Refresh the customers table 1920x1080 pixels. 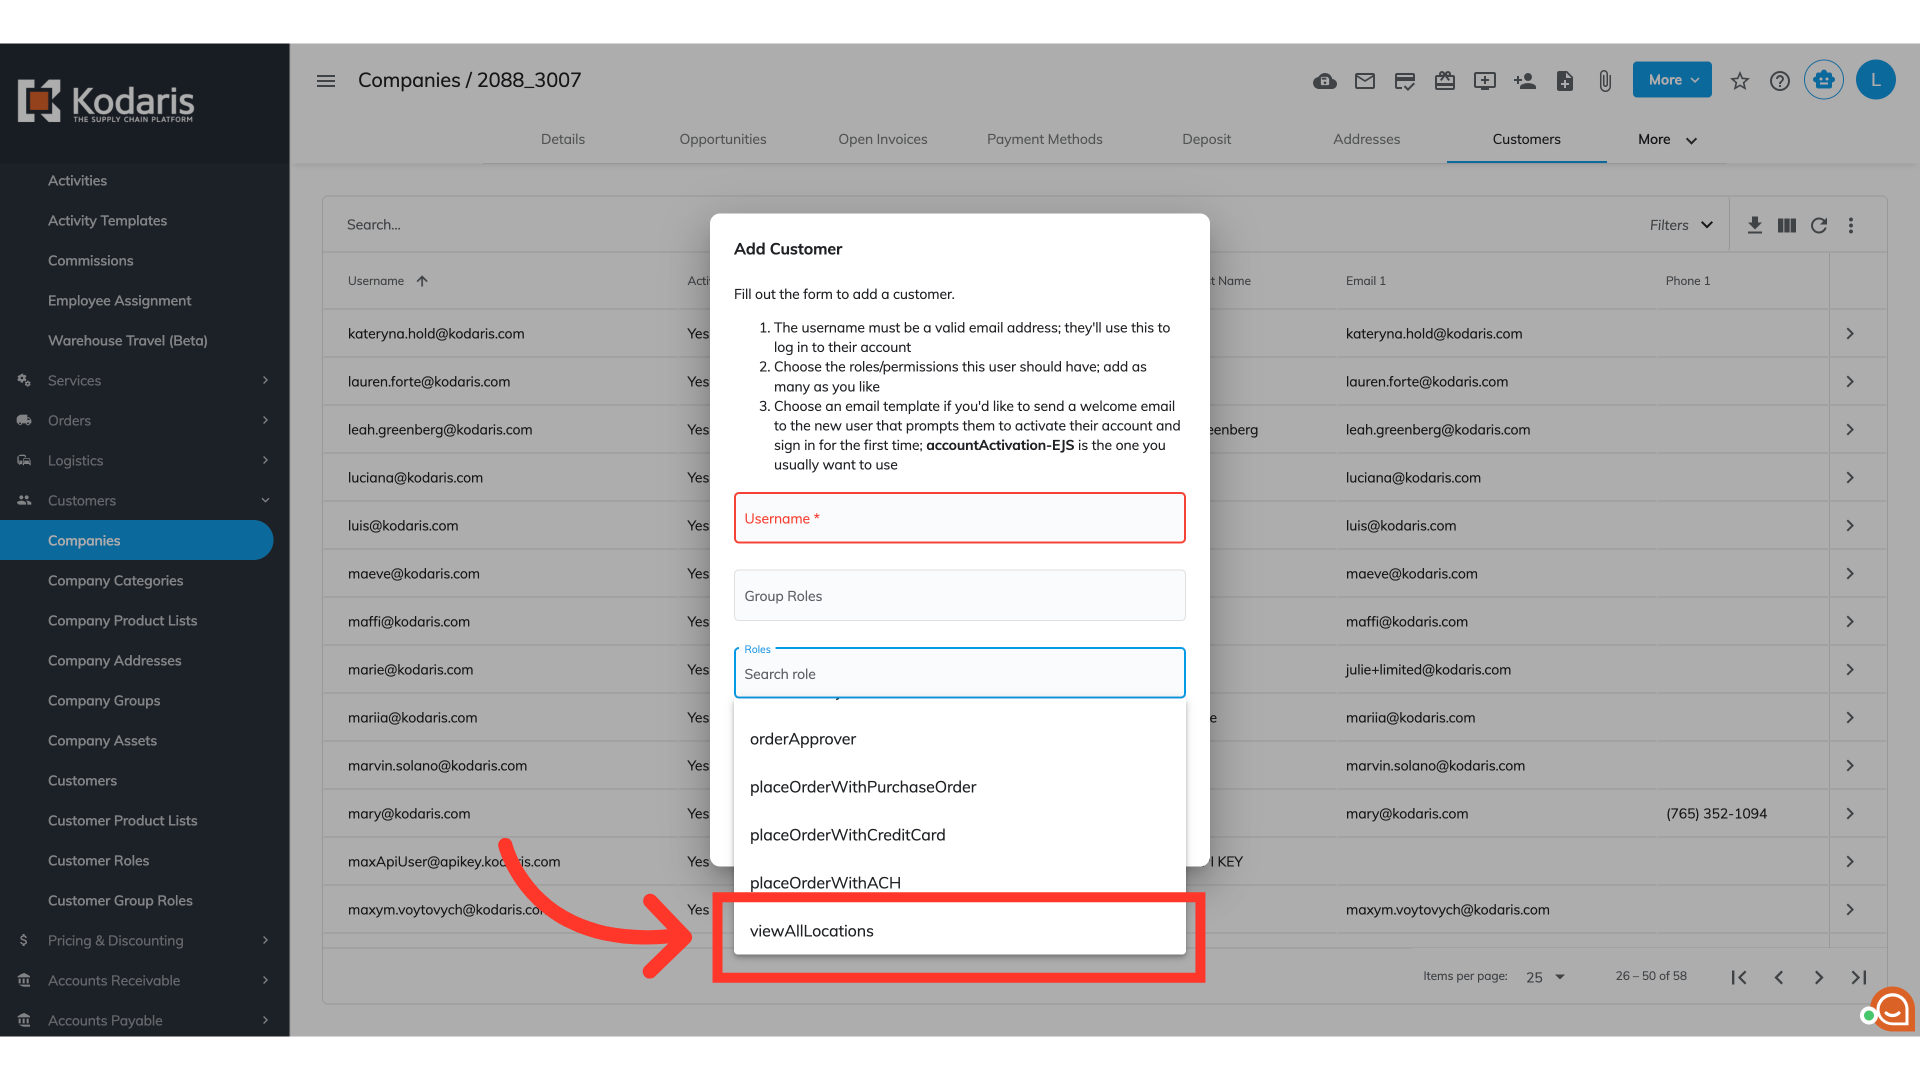point(1818,225)
